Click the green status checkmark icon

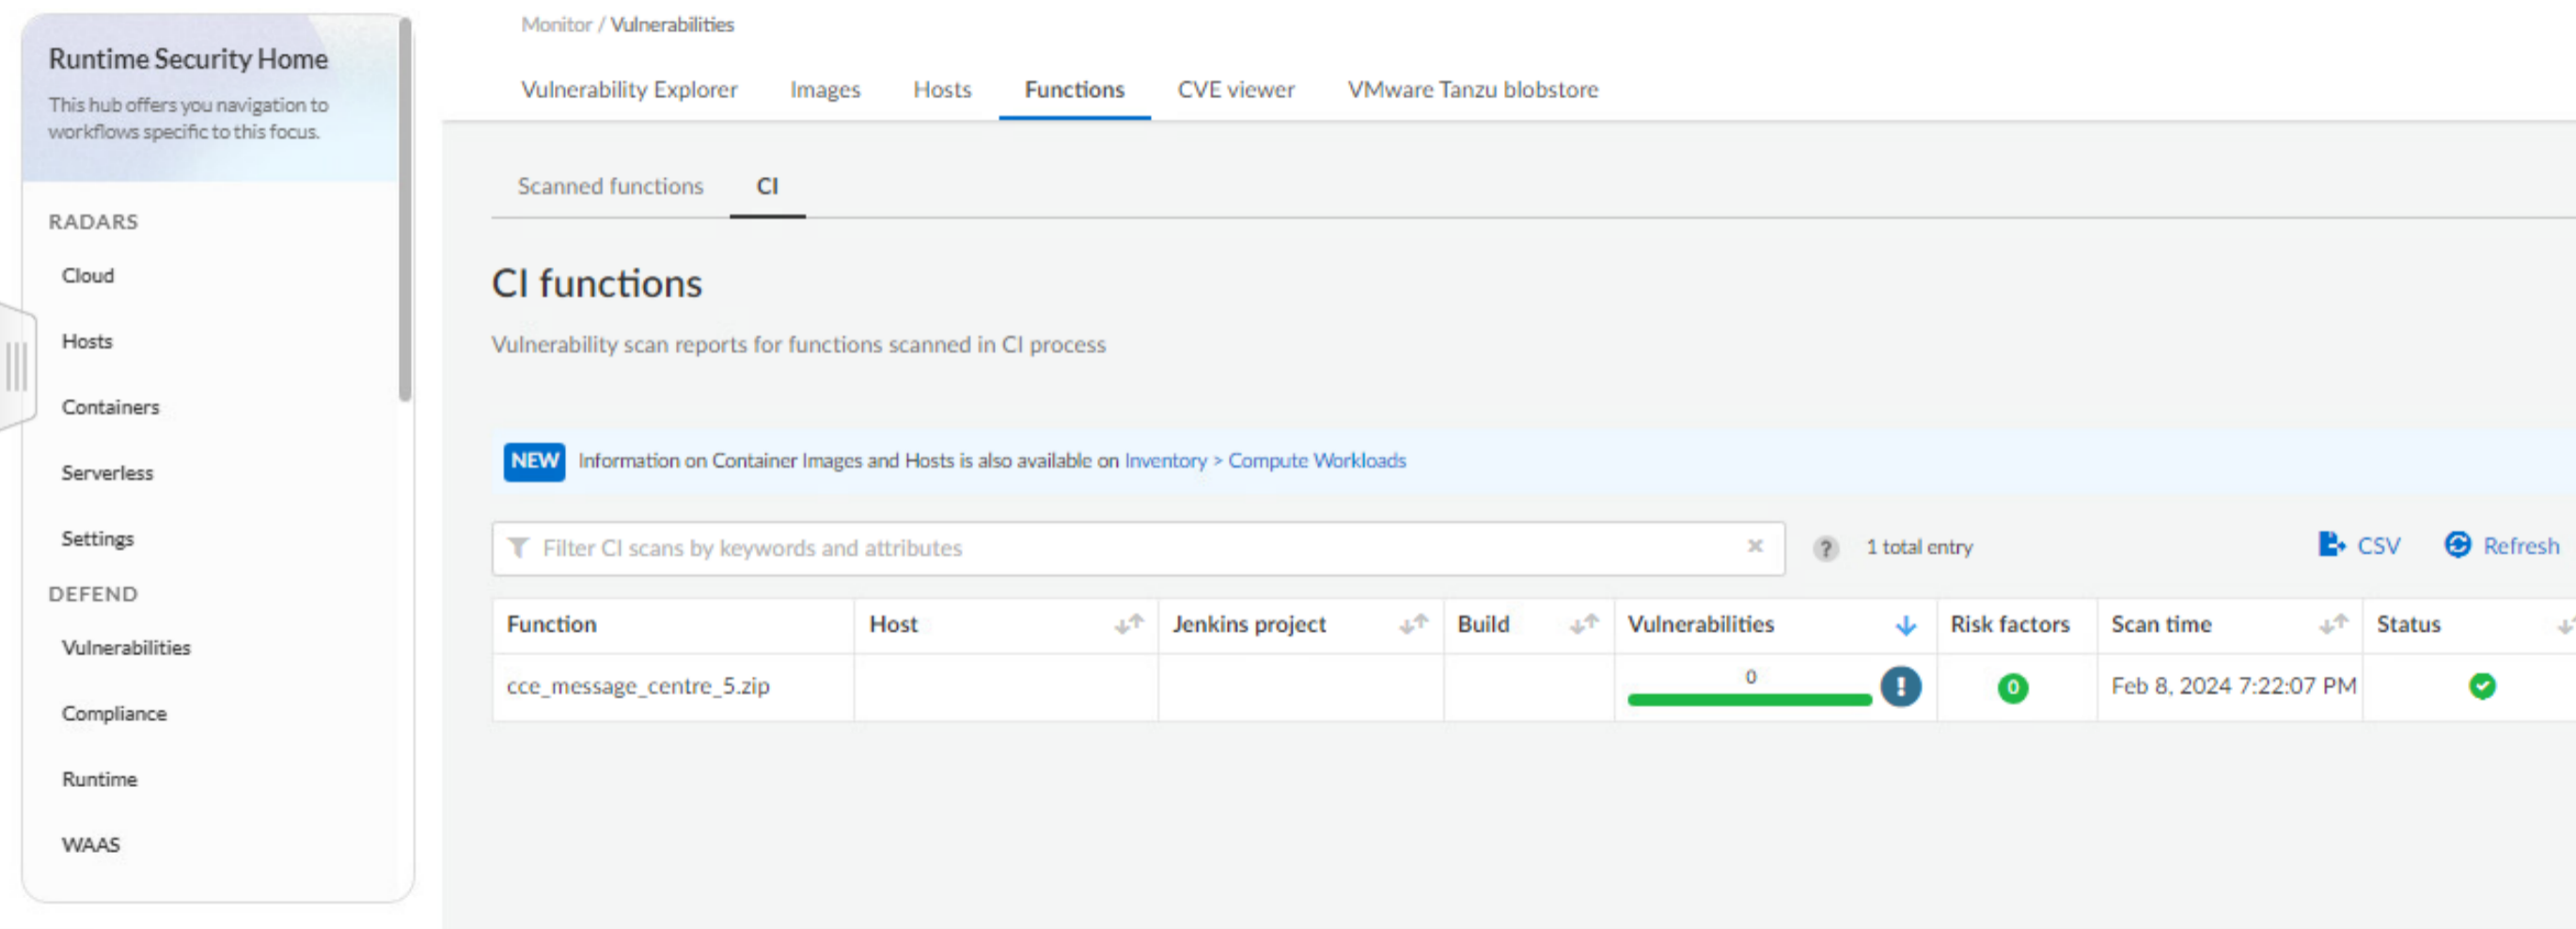(x=2481, y=686)
